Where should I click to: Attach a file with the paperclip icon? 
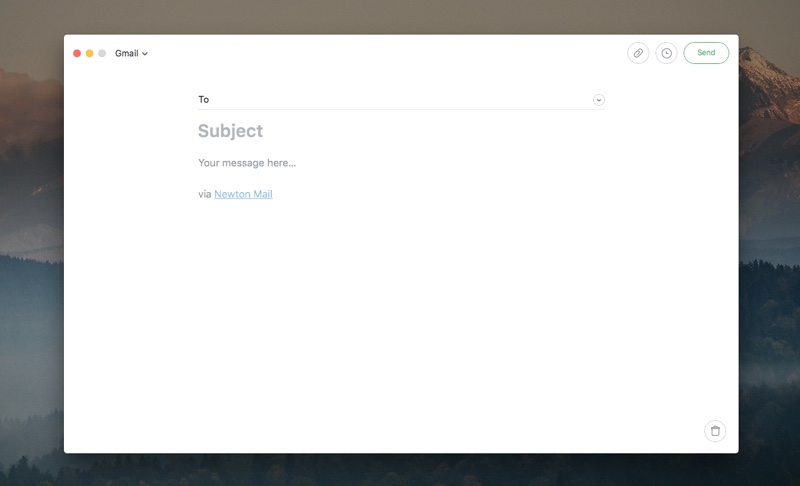[x=638, y=53]
